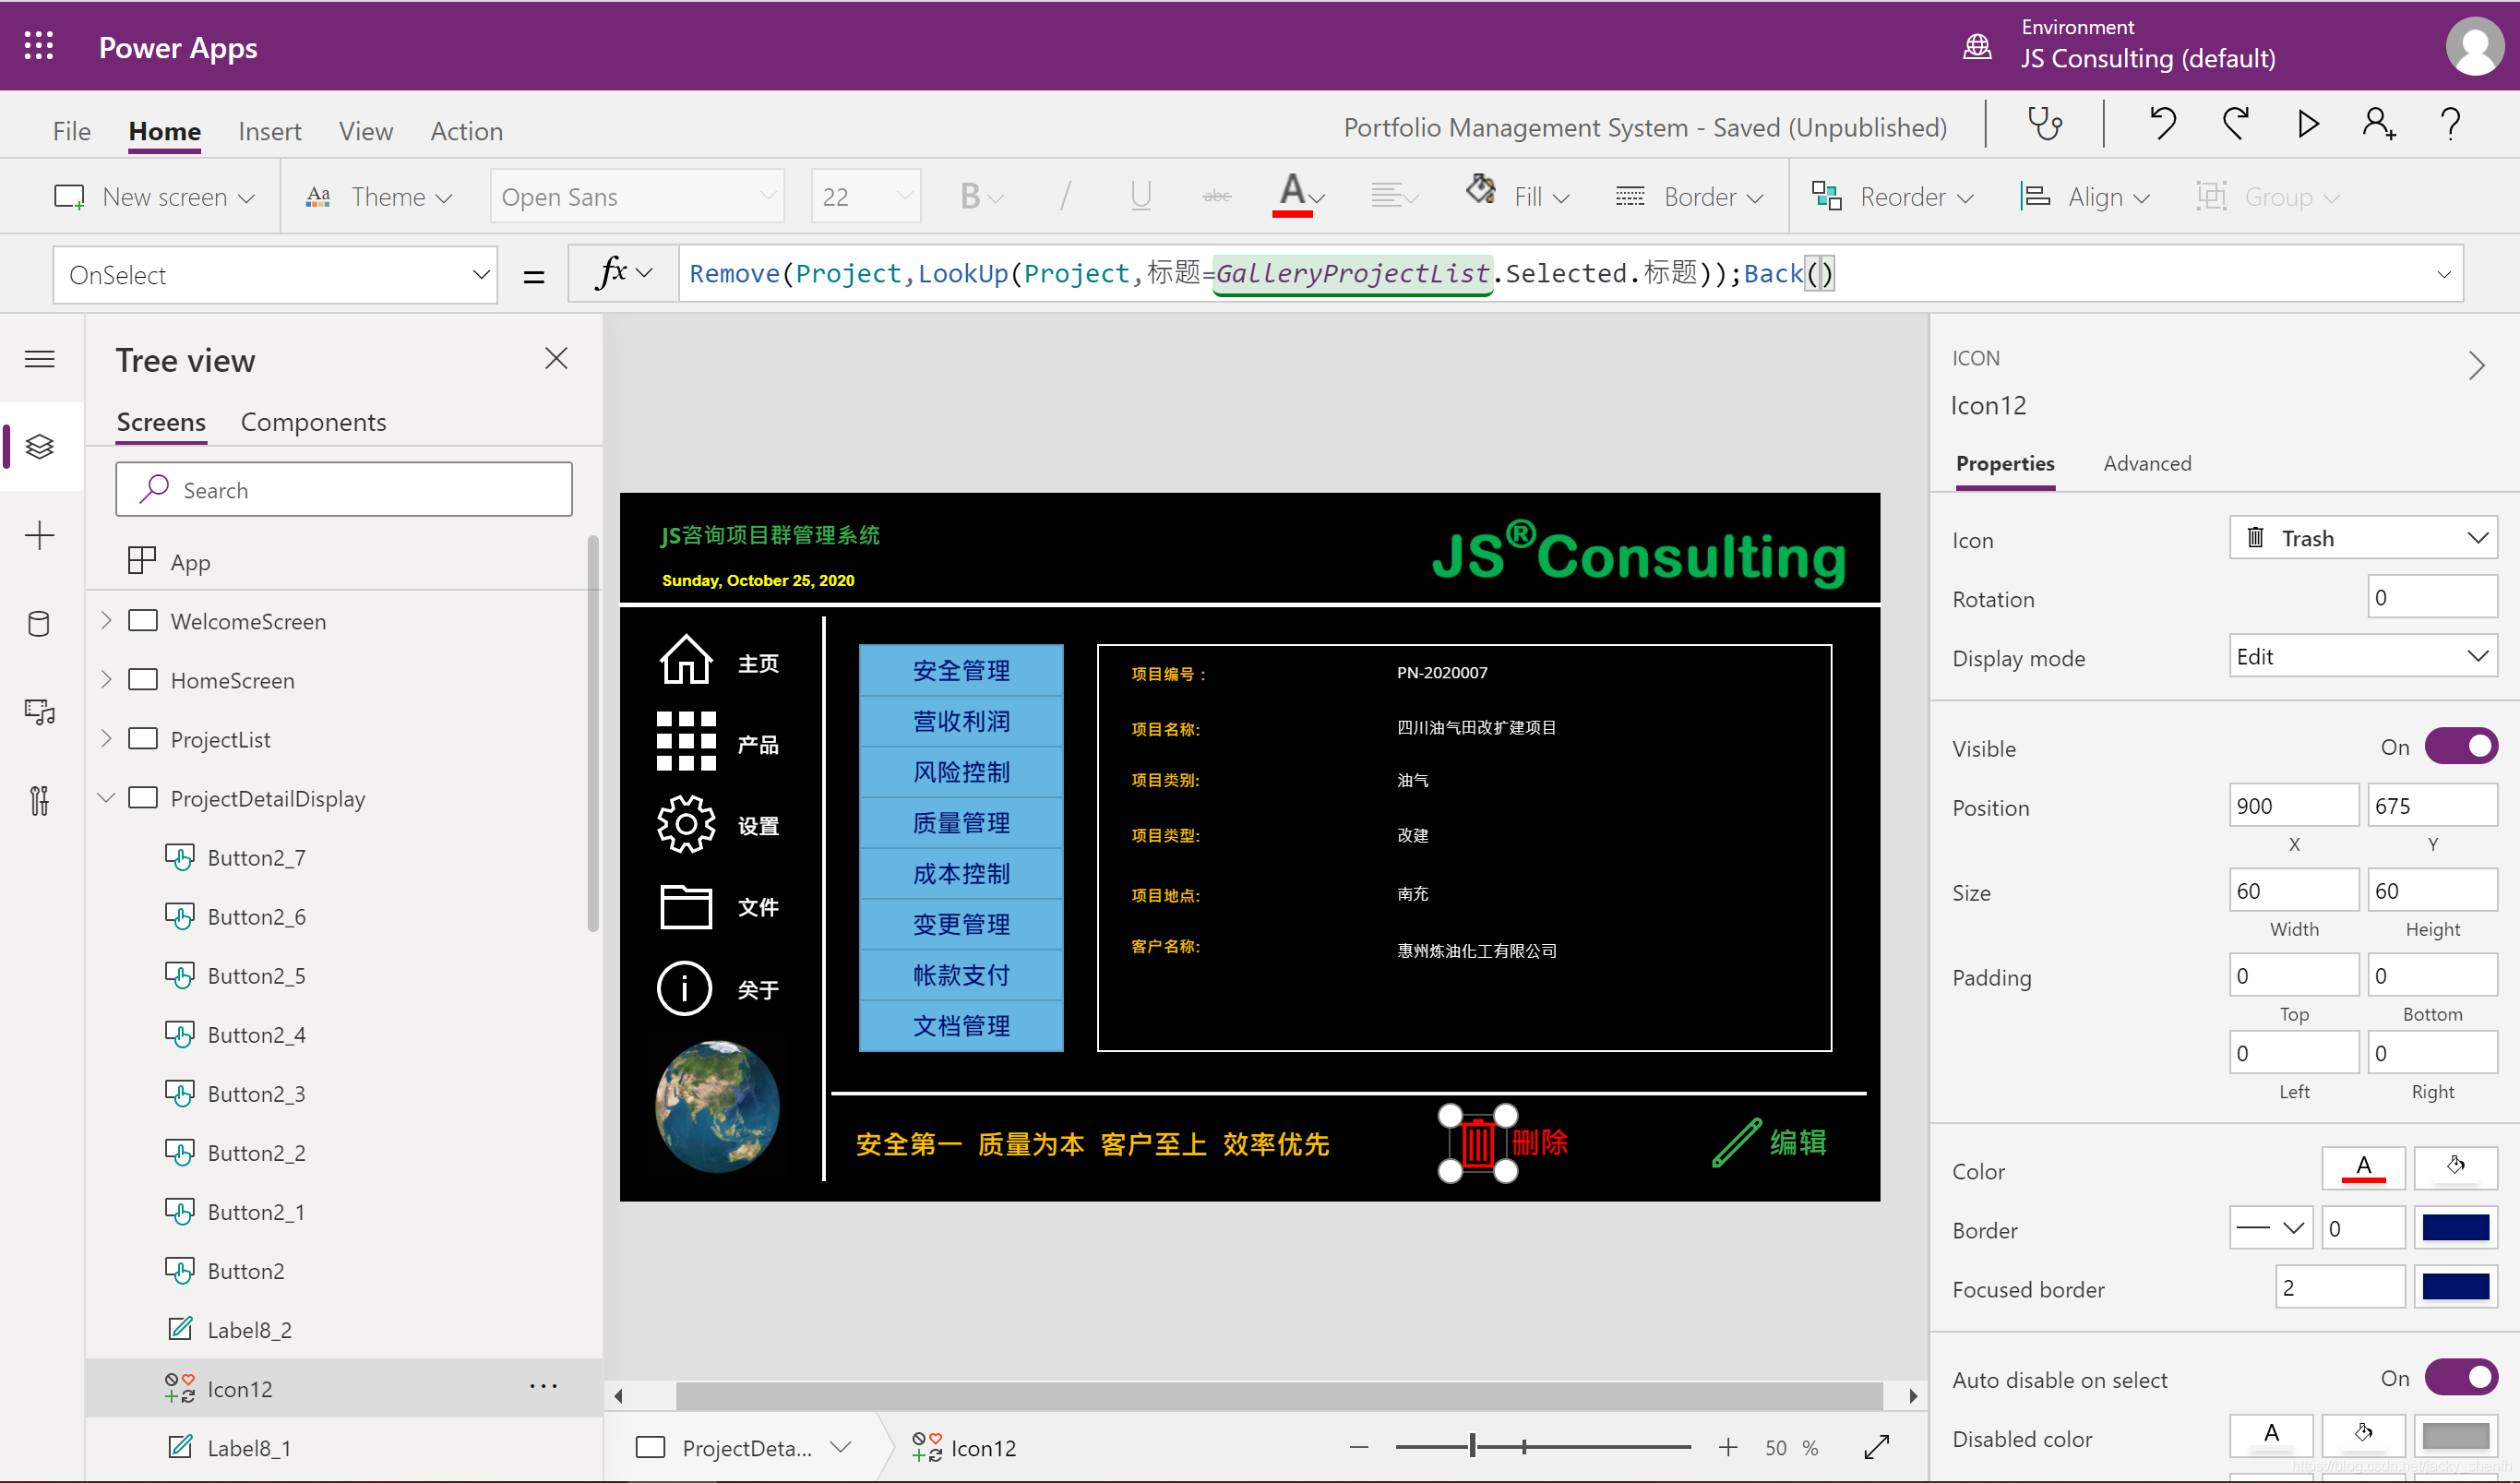Image resolution: width=2520 pixels, height=1483 pixels.
Task: Open the Display mode dropdown
Action: coord(2363,656)
